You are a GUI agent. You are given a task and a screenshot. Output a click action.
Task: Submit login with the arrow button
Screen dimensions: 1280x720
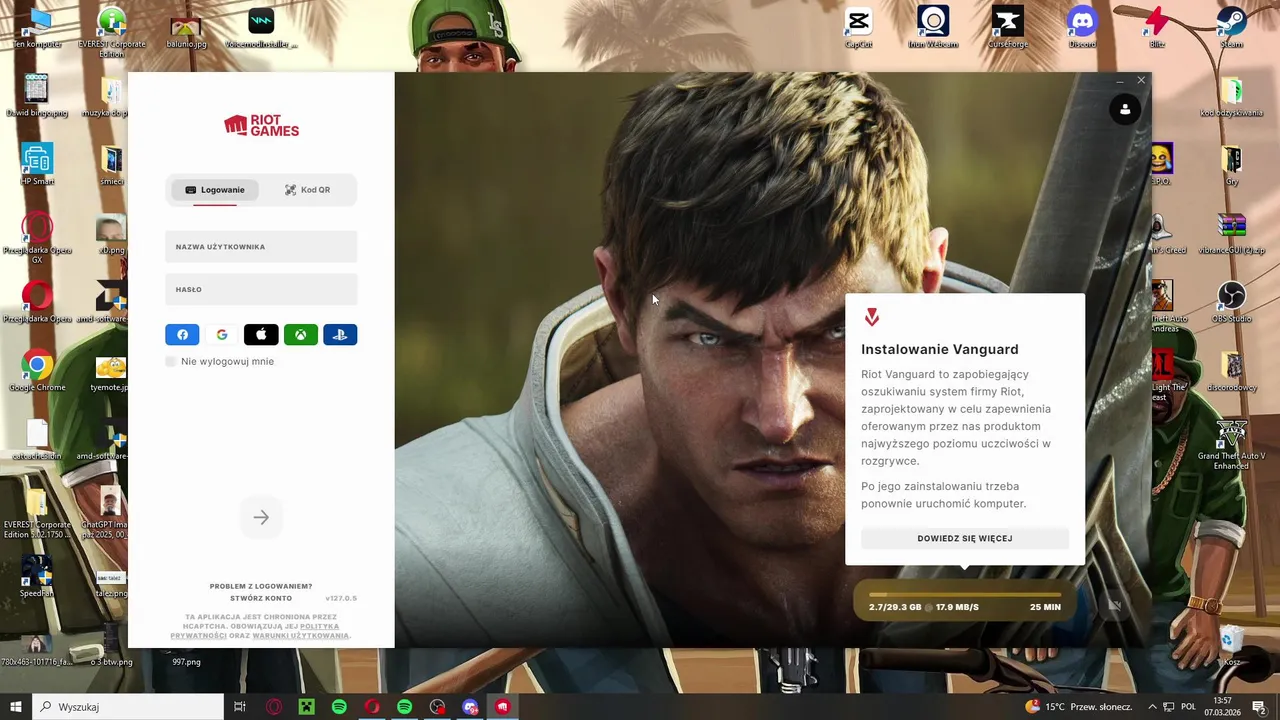tap(261, 517)
